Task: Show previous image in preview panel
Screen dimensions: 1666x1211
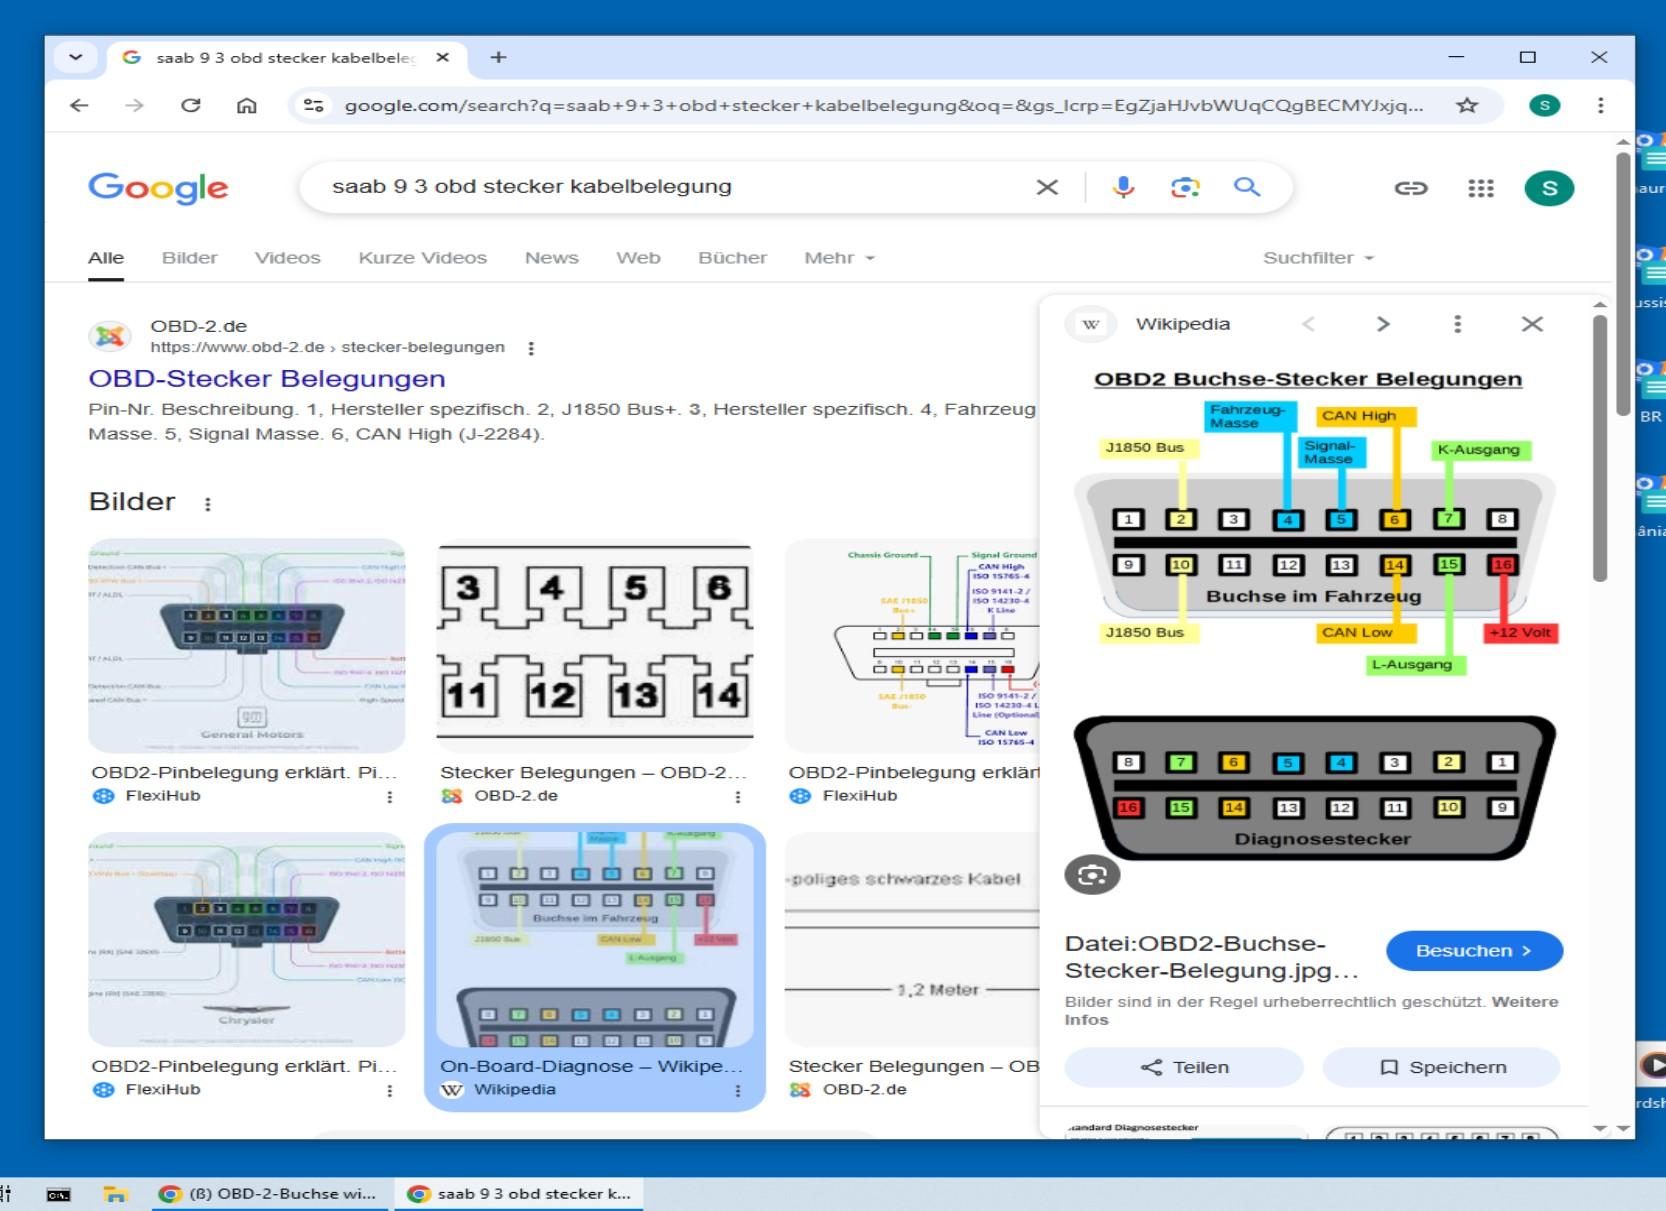Action: click(1308, 324)
